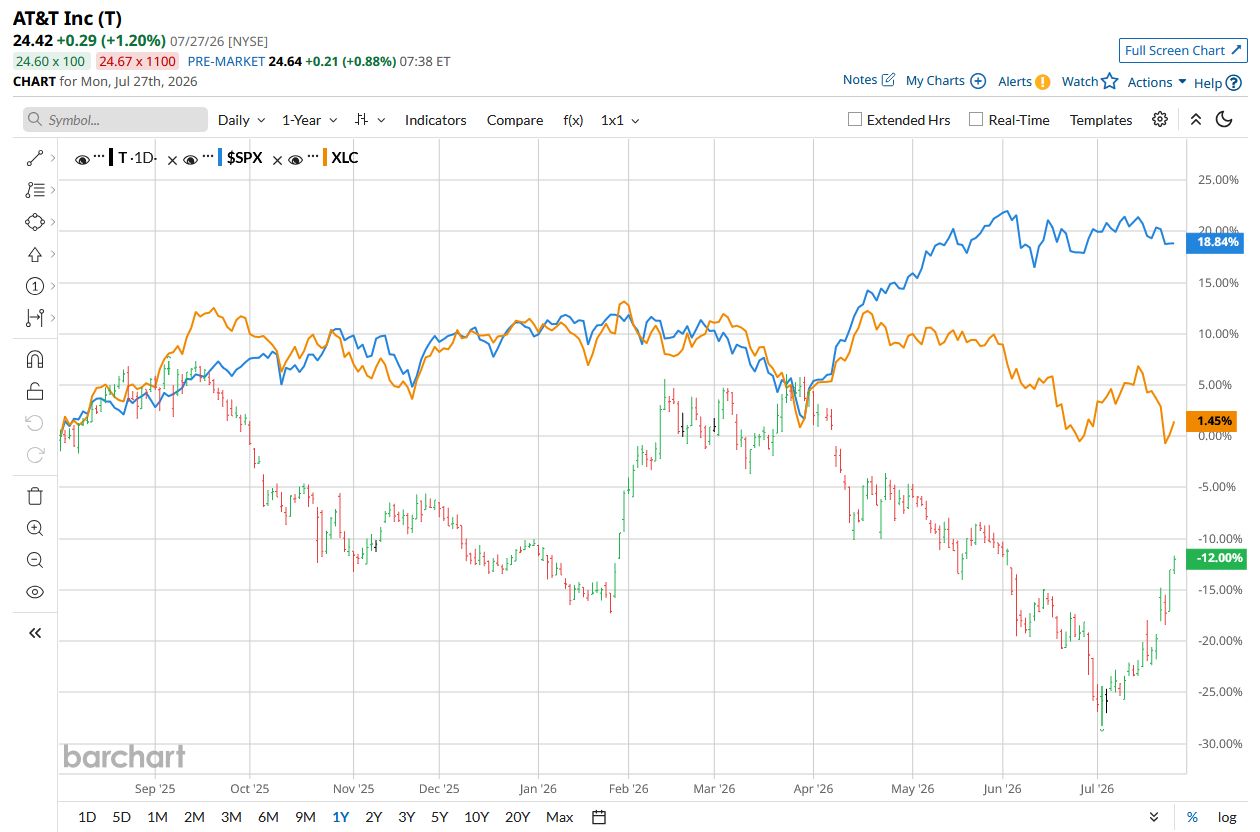Expand line tool options chevron
Viewport: 1260px width, 832px height.
click(x=53, y=157)
